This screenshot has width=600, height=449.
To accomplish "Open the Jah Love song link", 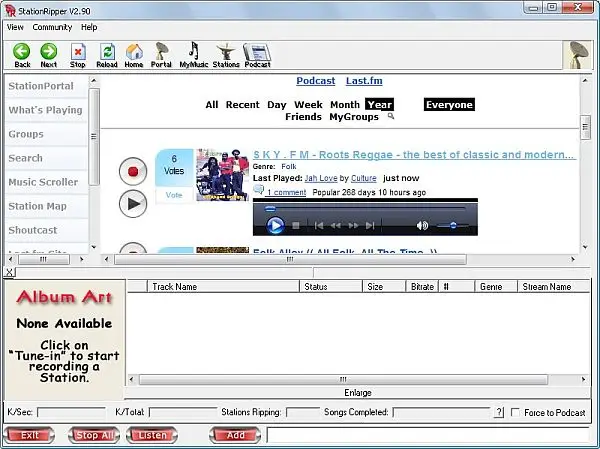I will coord(321,178).
